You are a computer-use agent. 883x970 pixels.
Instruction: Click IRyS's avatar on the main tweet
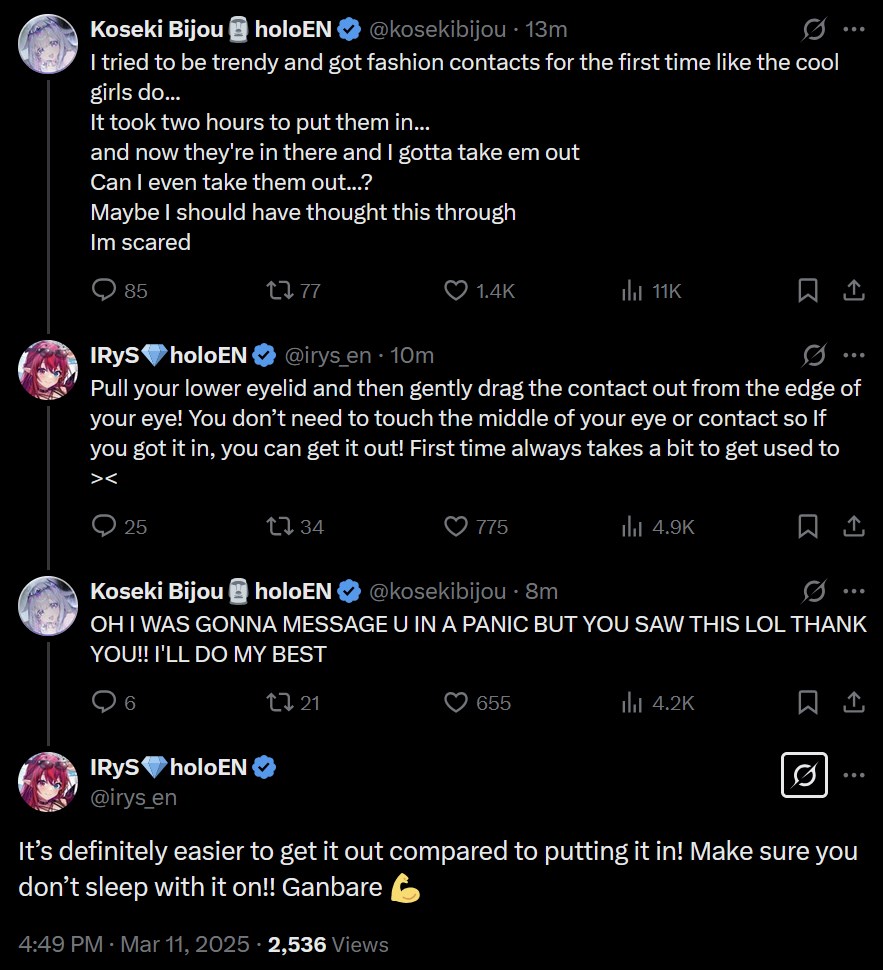[48, 781]
